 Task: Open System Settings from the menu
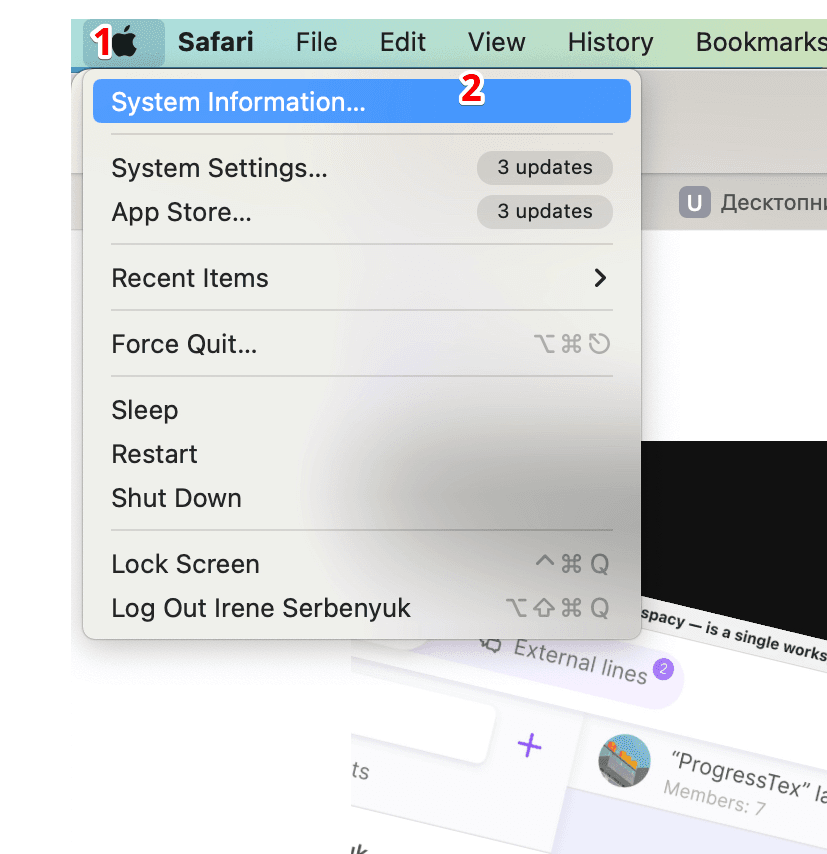click(219, 168)
